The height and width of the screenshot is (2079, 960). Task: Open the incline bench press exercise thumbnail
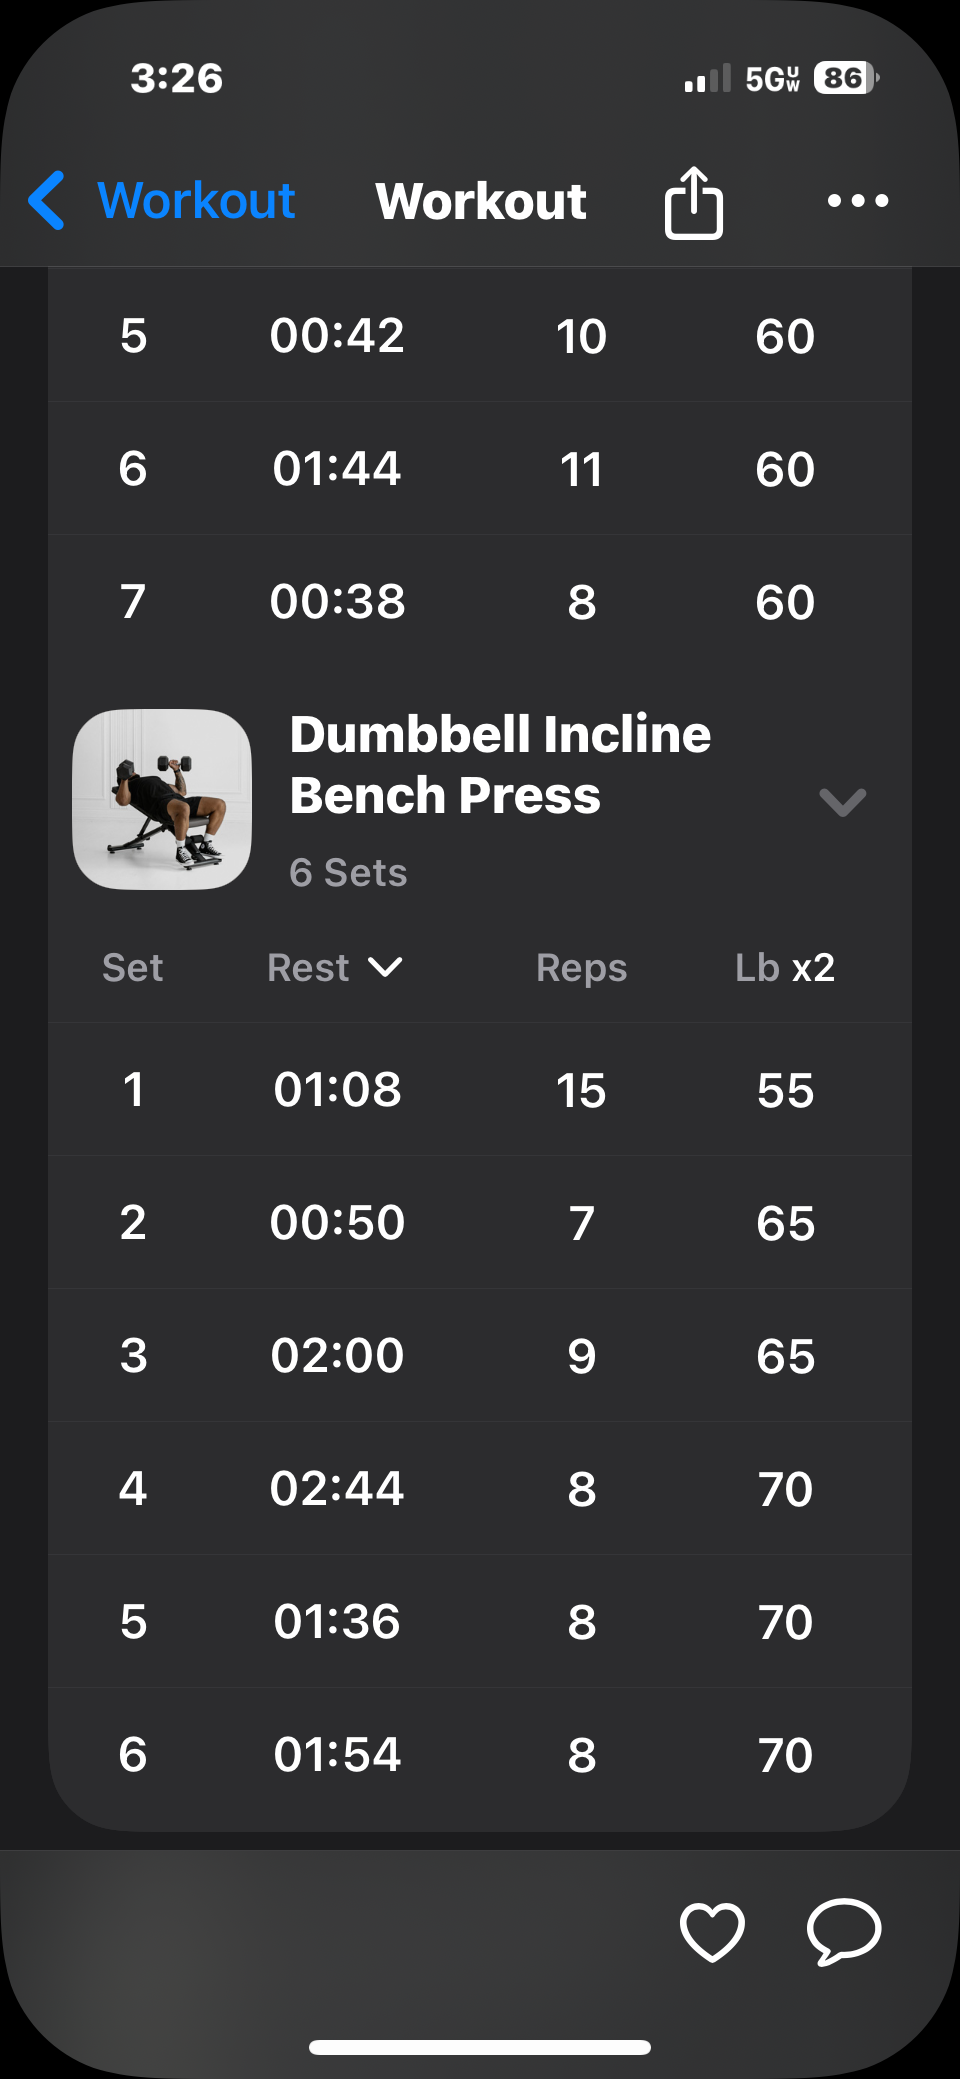pos(162,799)
